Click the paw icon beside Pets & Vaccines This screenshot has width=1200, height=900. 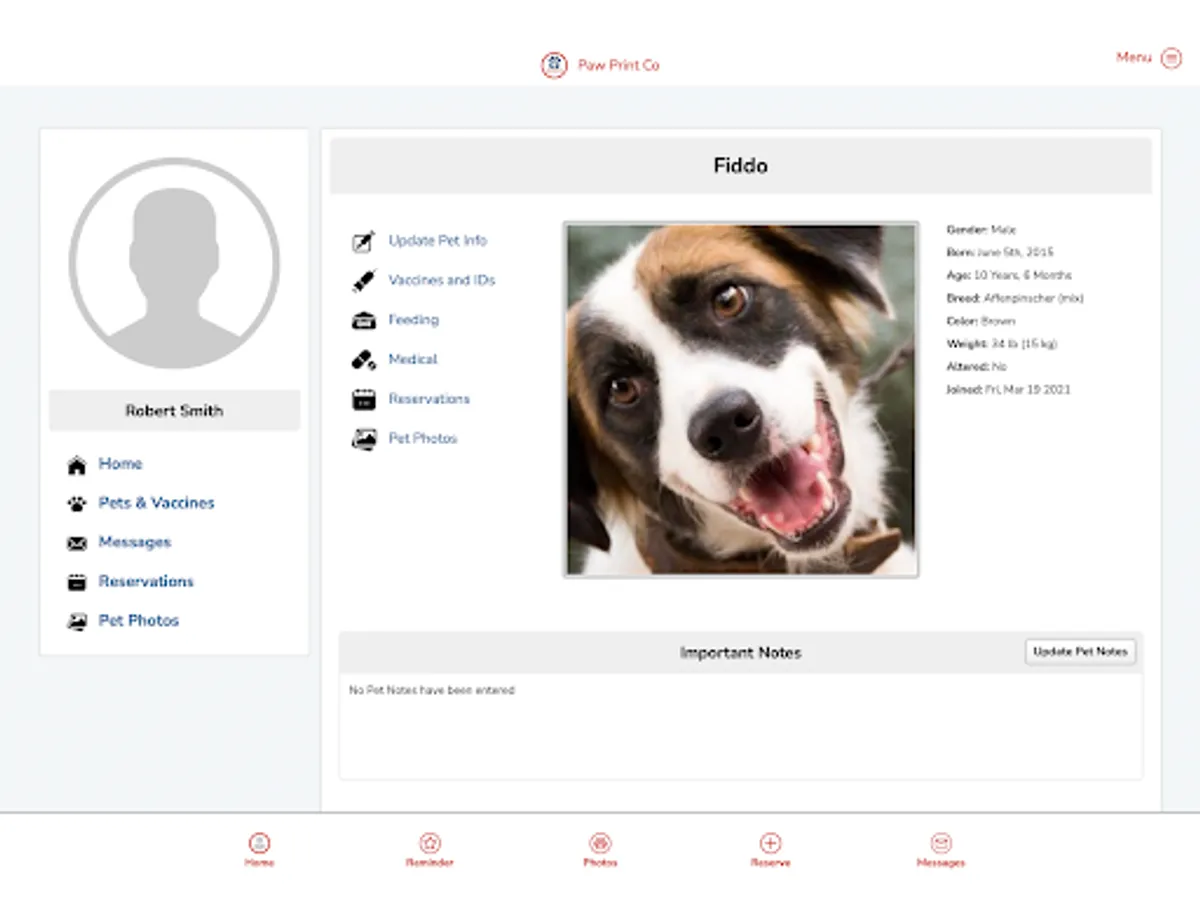click(x=77, y=503)
